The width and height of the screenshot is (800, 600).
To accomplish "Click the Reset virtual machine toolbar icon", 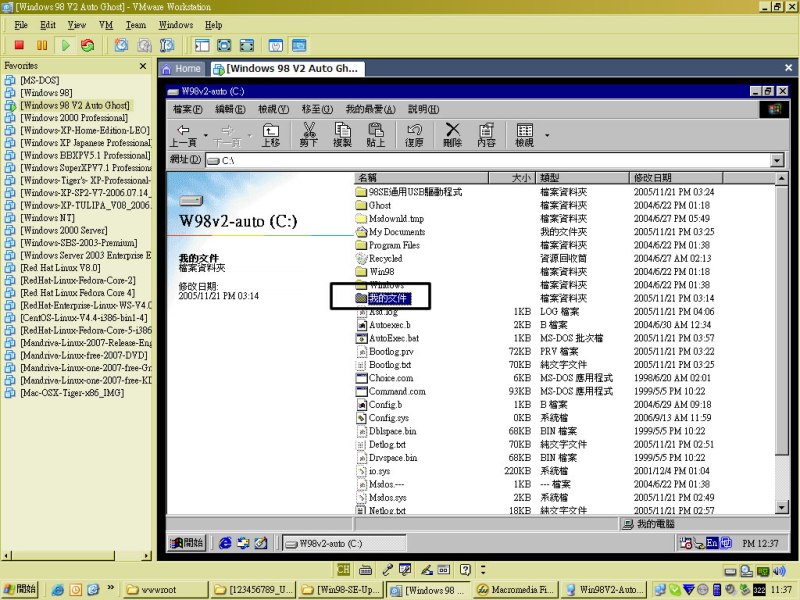I will point(88,45).
